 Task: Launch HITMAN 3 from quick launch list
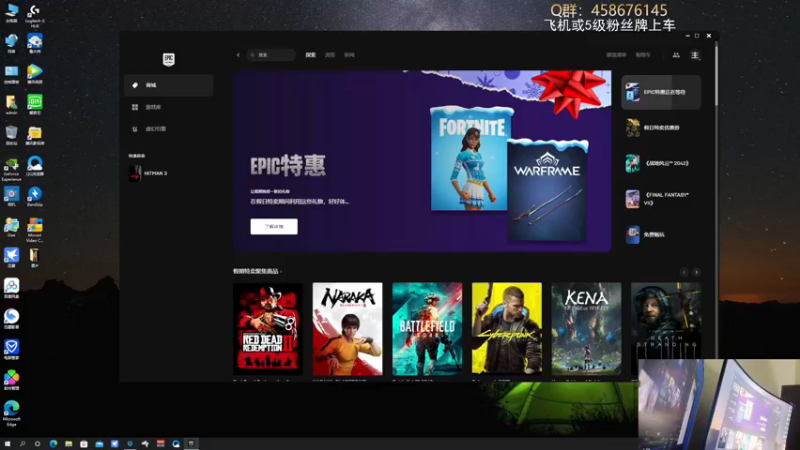149,173
